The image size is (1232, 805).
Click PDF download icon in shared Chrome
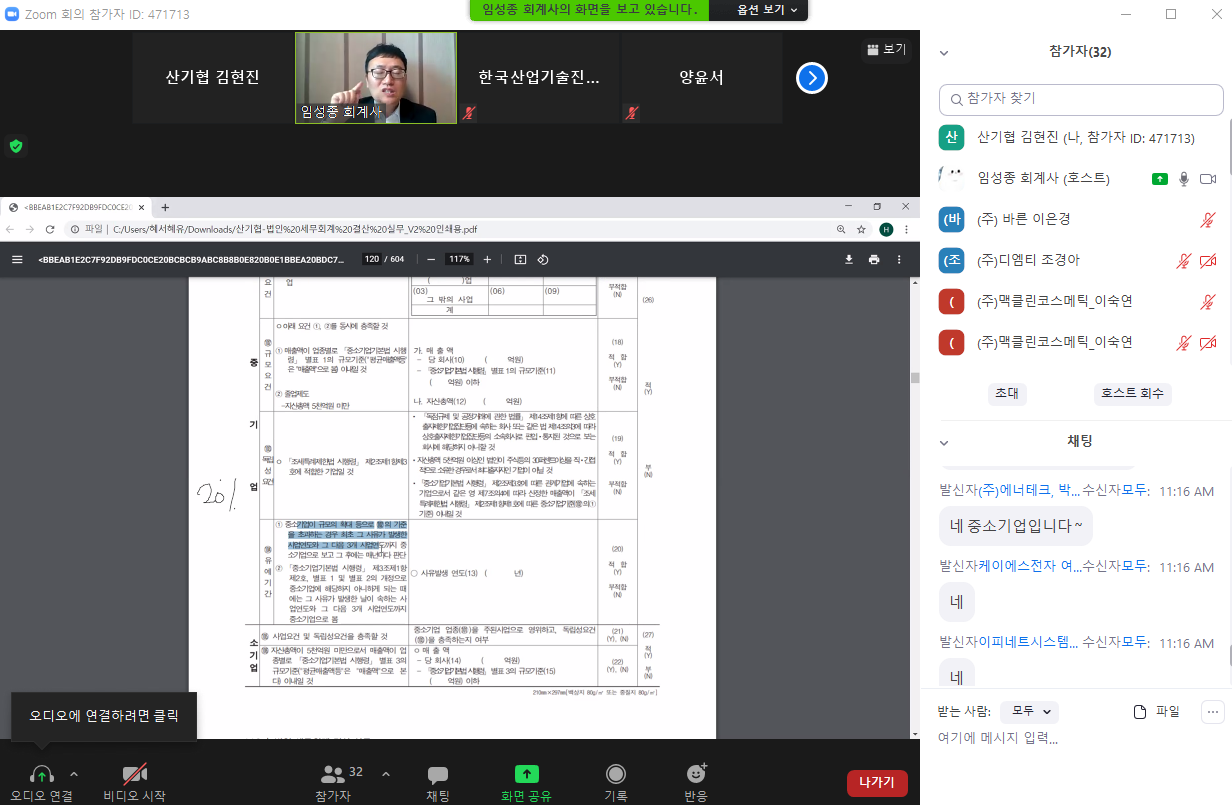849,259
